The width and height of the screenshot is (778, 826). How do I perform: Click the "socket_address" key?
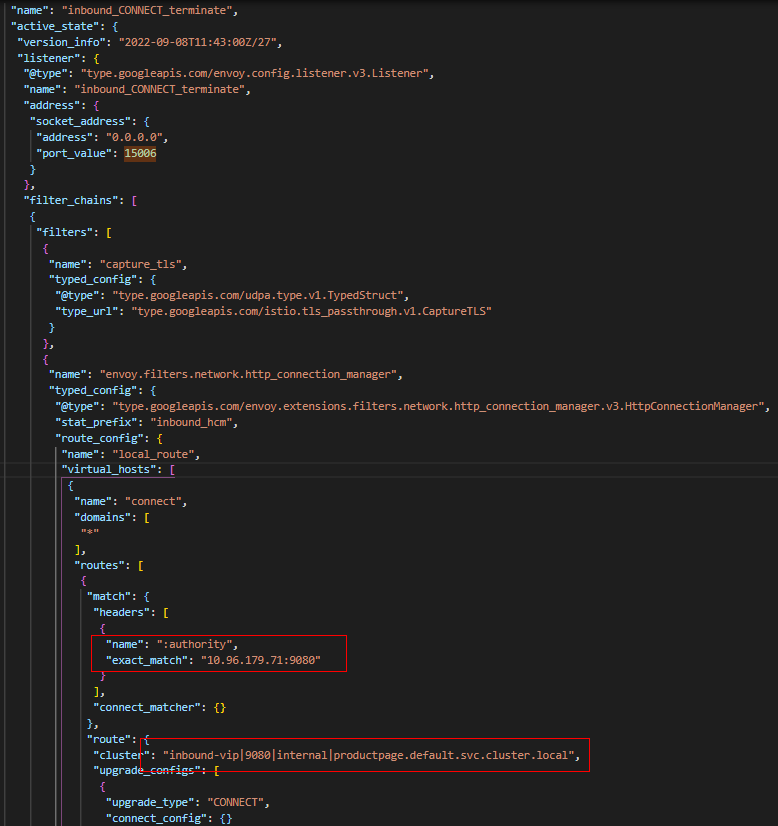pos(76,121)
